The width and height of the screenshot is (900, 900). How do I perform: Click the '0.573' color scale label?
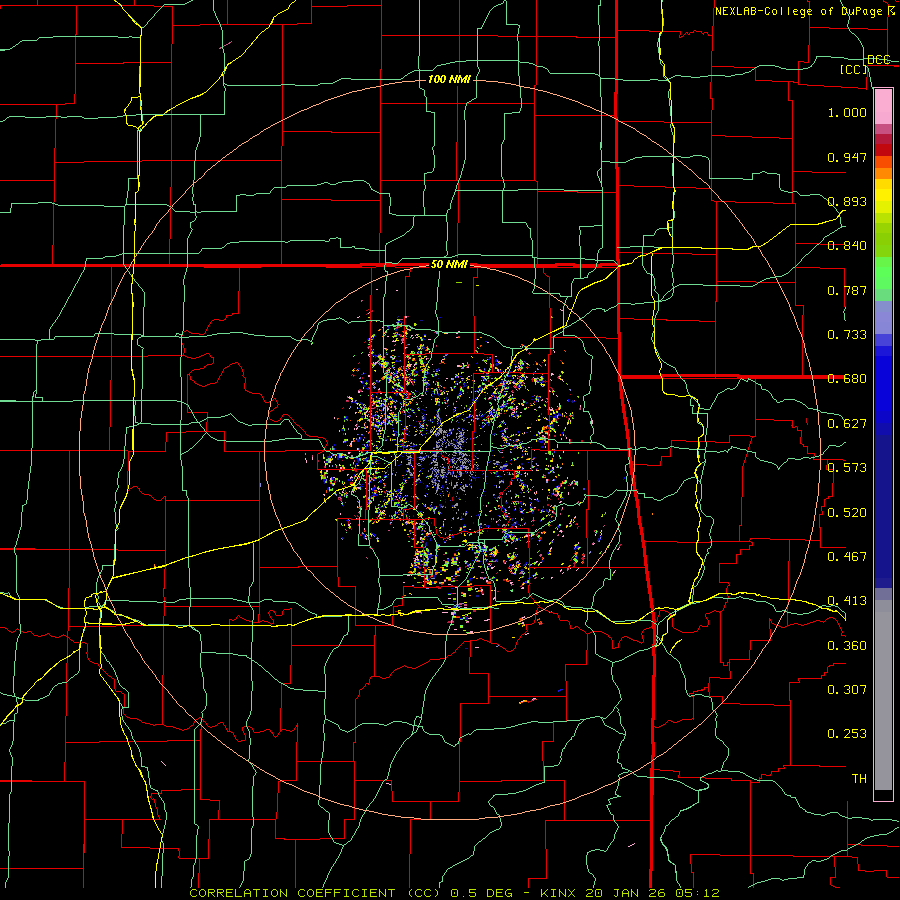pos(847,468)
